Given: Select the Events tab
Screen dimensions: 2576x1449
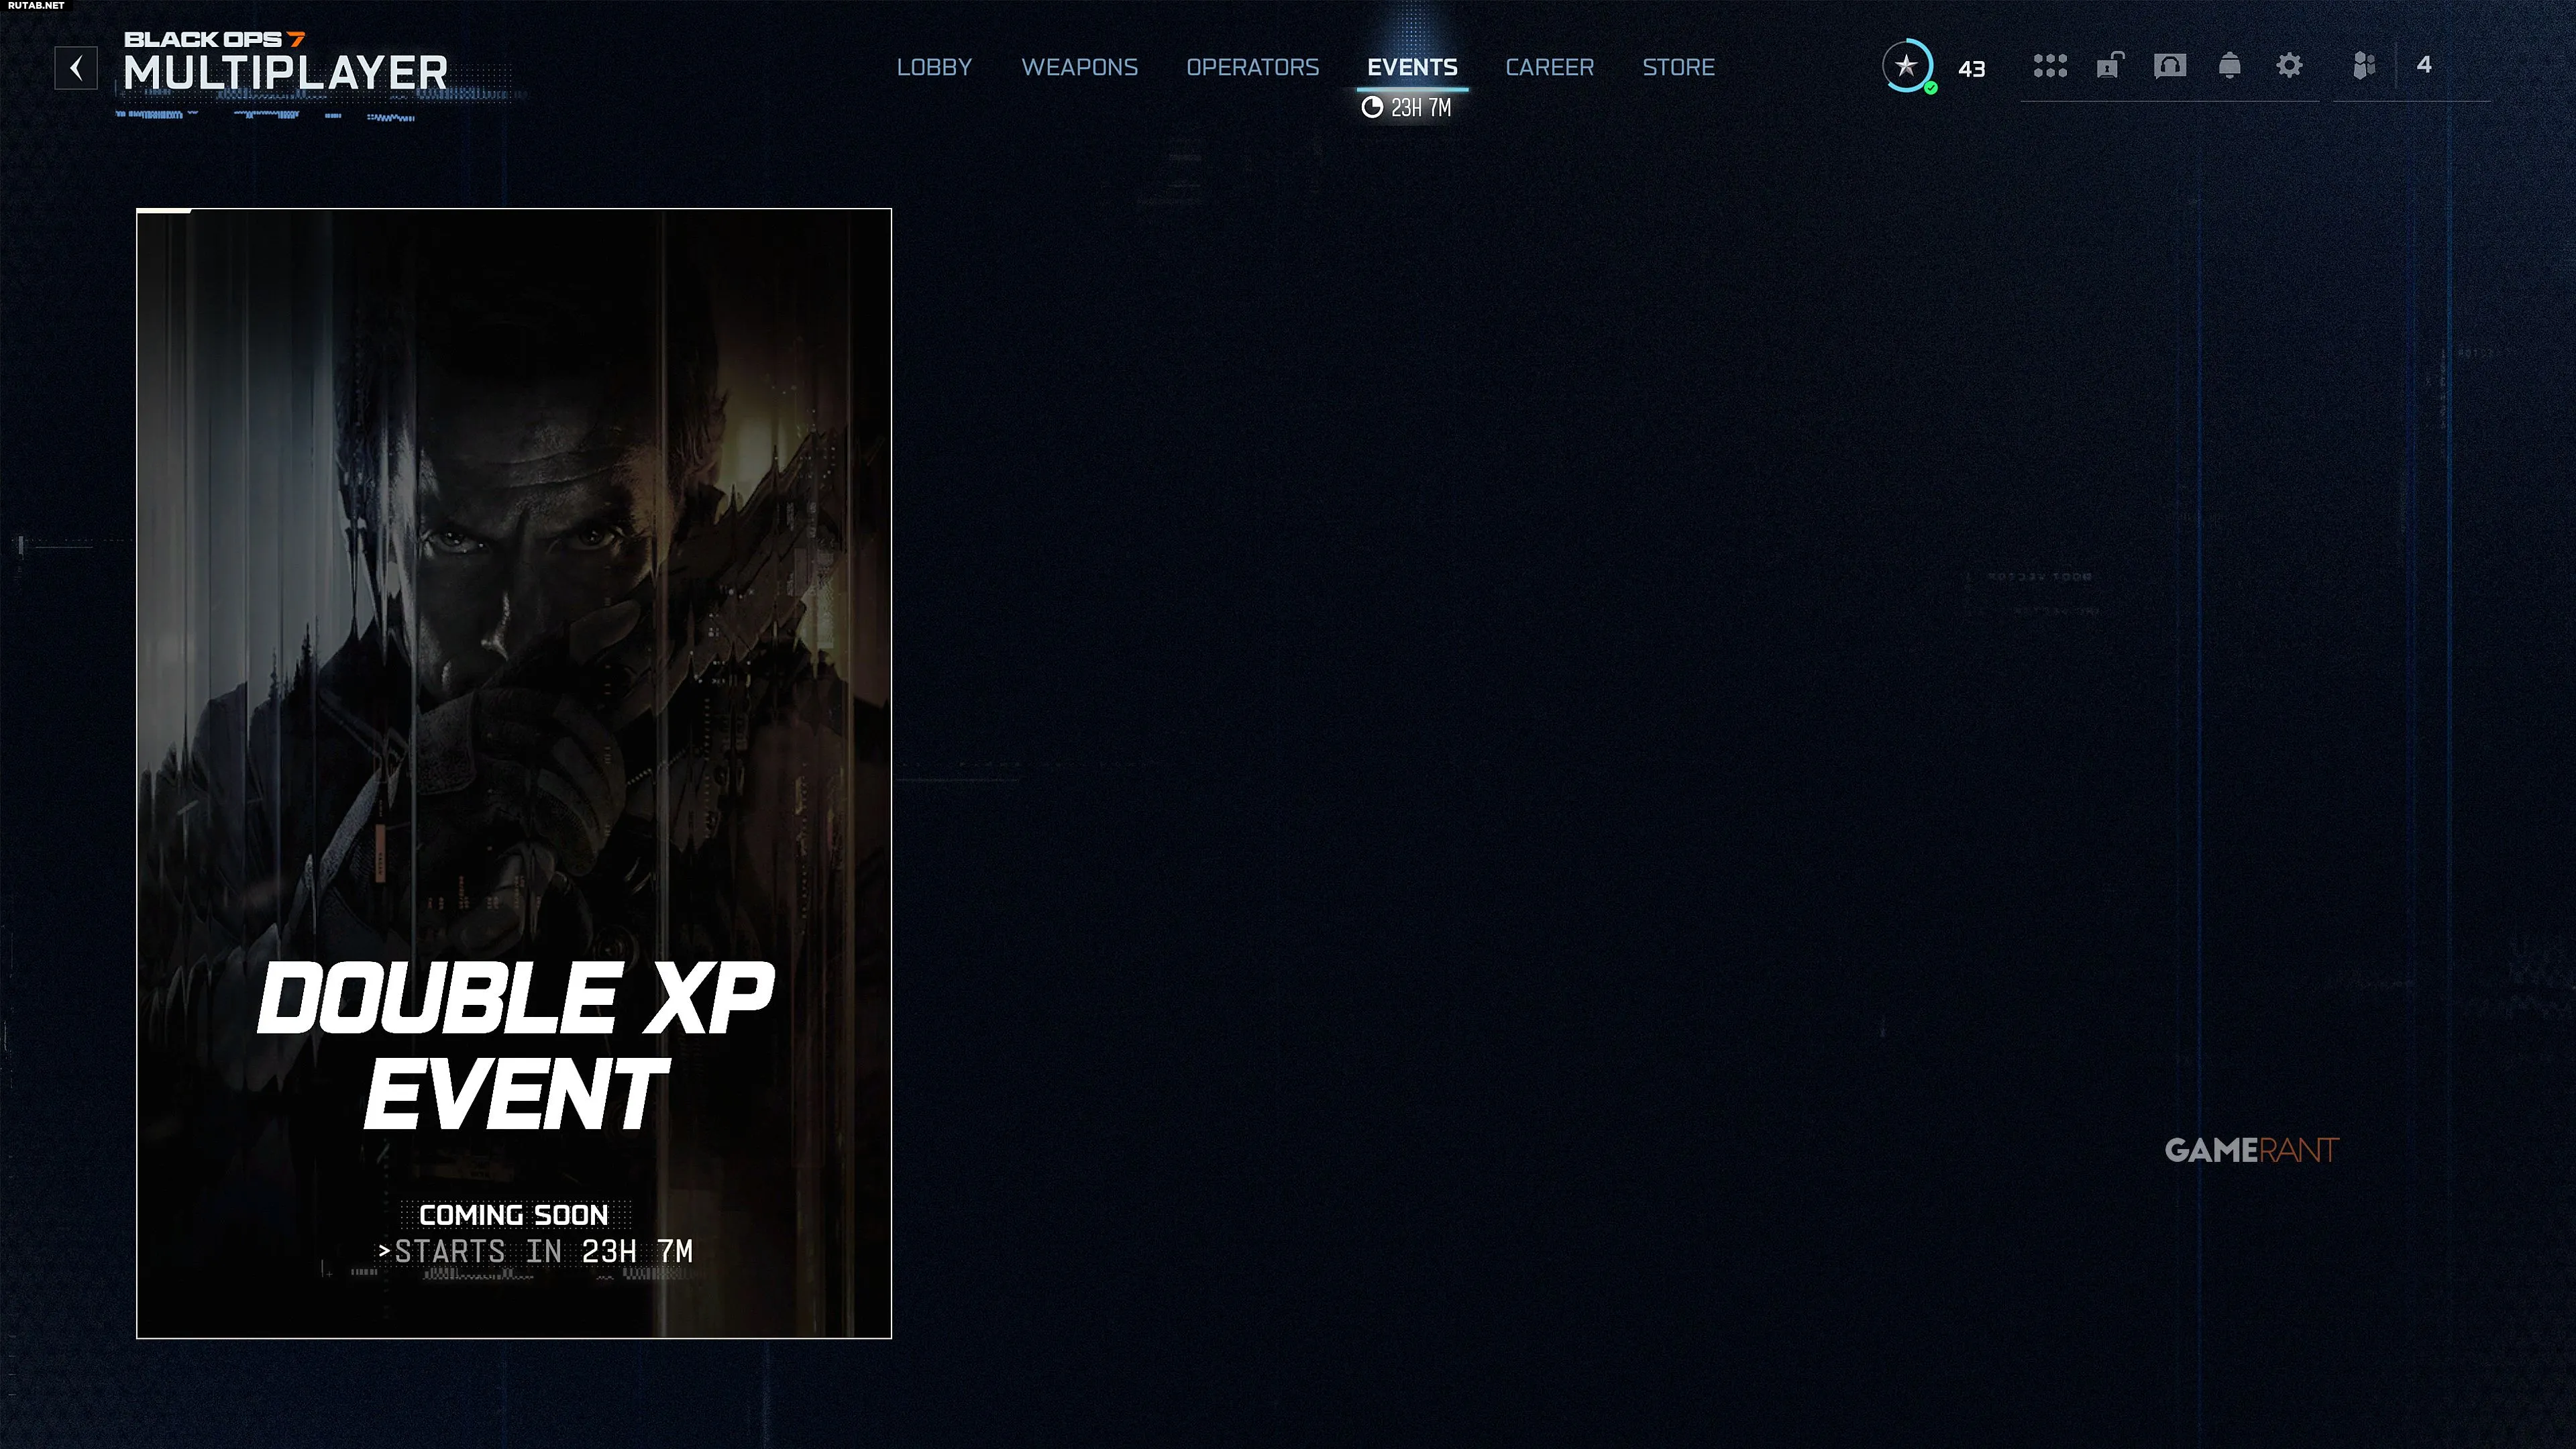Looking at the screenshot, I should point(1412,67).
